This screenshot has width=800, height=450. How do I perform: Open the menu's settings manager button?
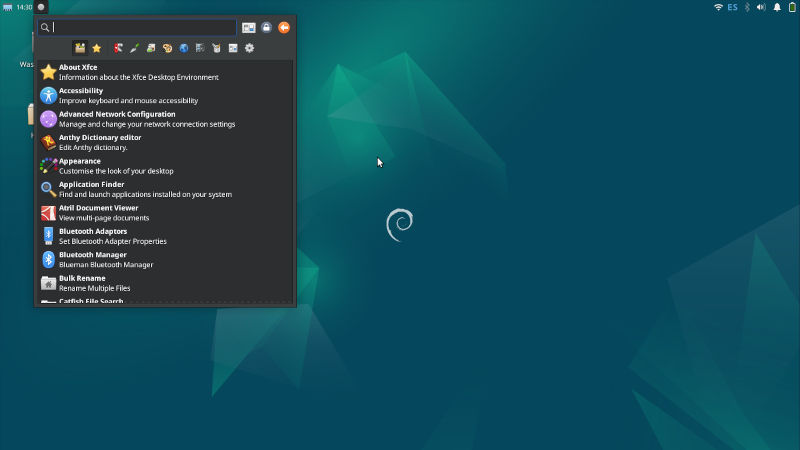[248, 28]
